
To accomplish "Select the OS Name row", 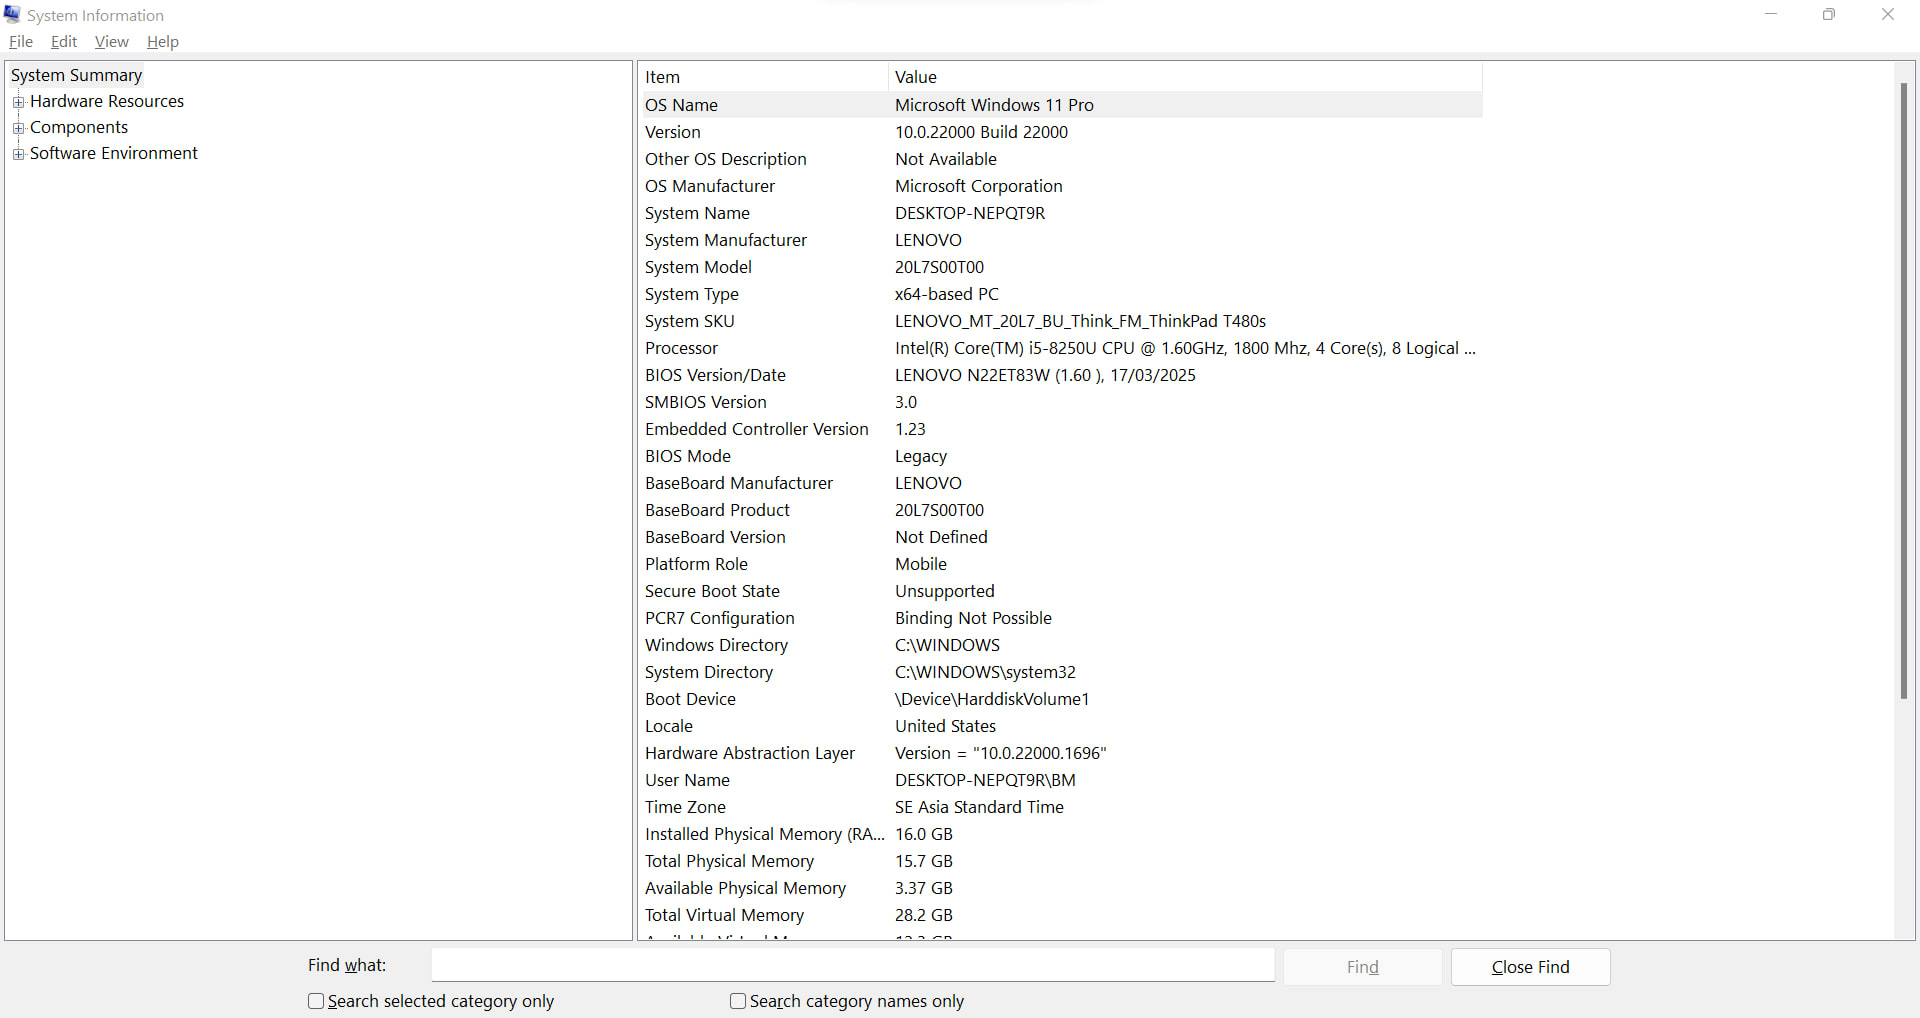I will pos(1061,105).
